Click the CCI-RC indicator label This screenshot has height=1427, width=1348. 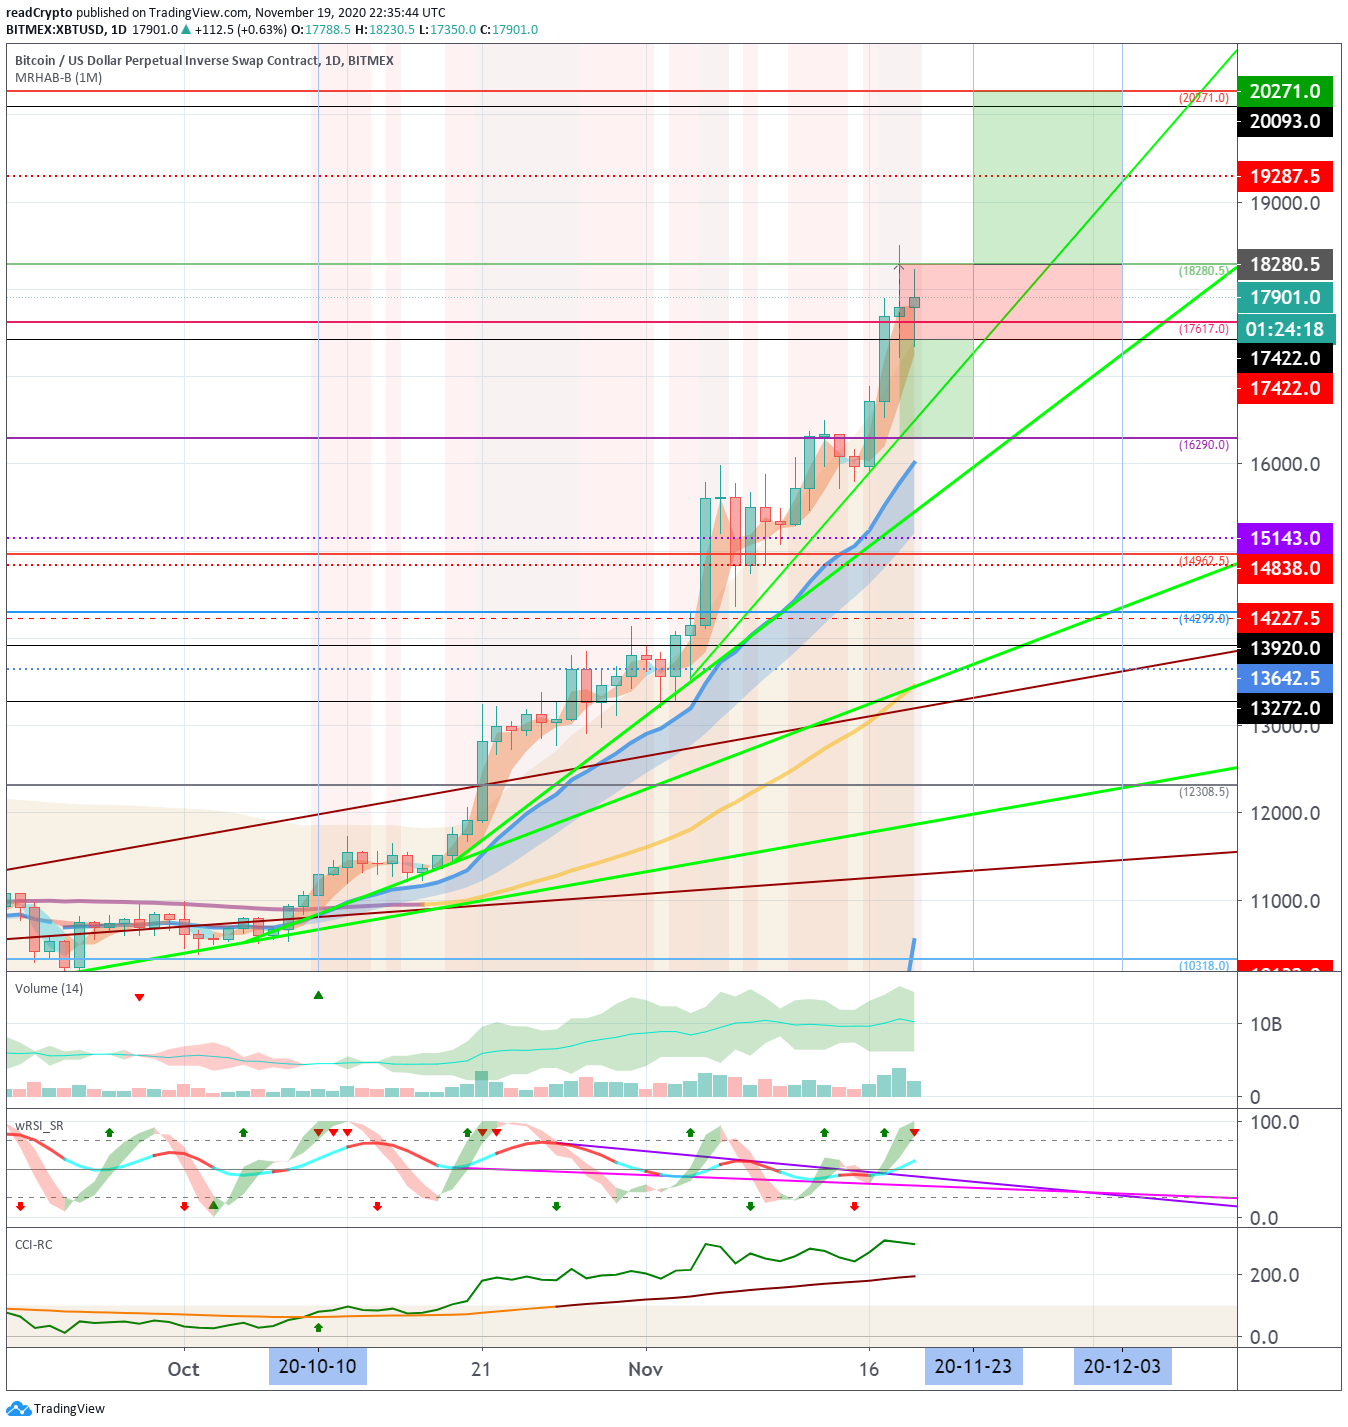point(33,1245)
